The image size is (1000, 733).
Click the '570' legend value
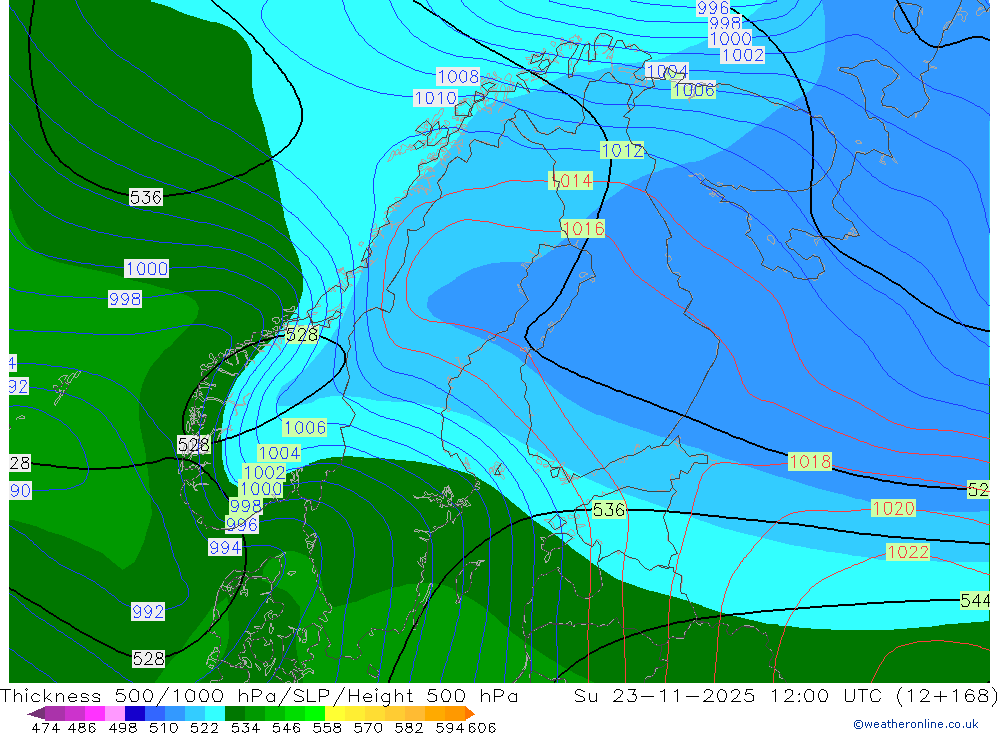point(368,727)
